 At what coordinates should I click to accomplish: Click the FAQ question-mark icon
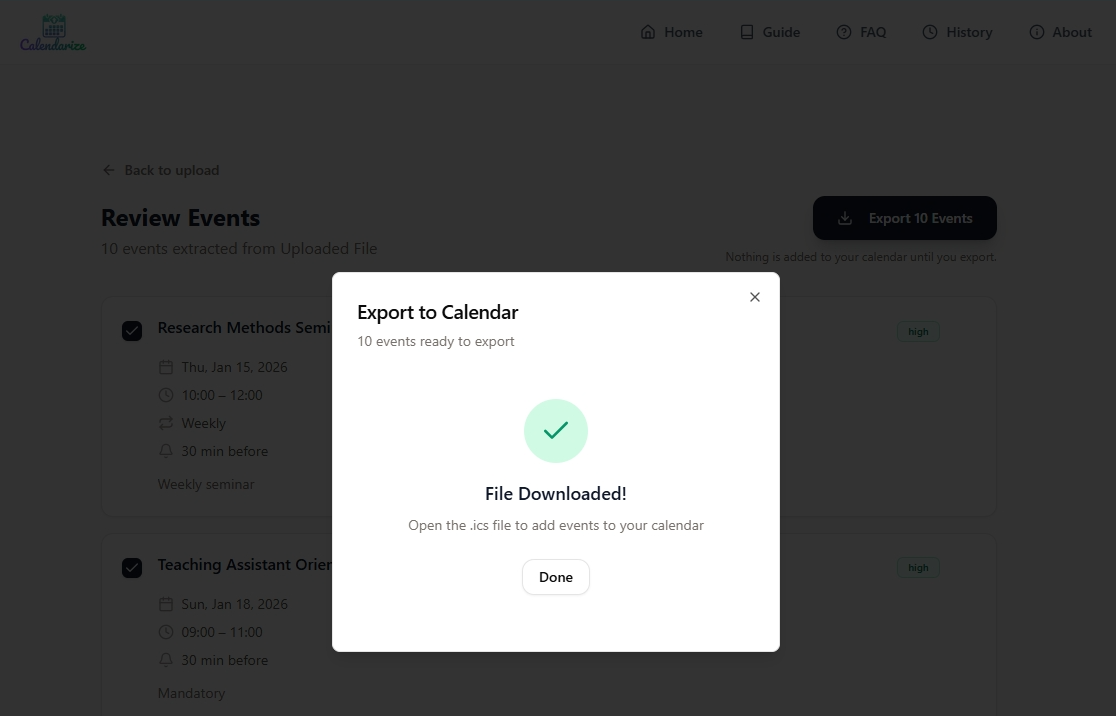[844, 32]
